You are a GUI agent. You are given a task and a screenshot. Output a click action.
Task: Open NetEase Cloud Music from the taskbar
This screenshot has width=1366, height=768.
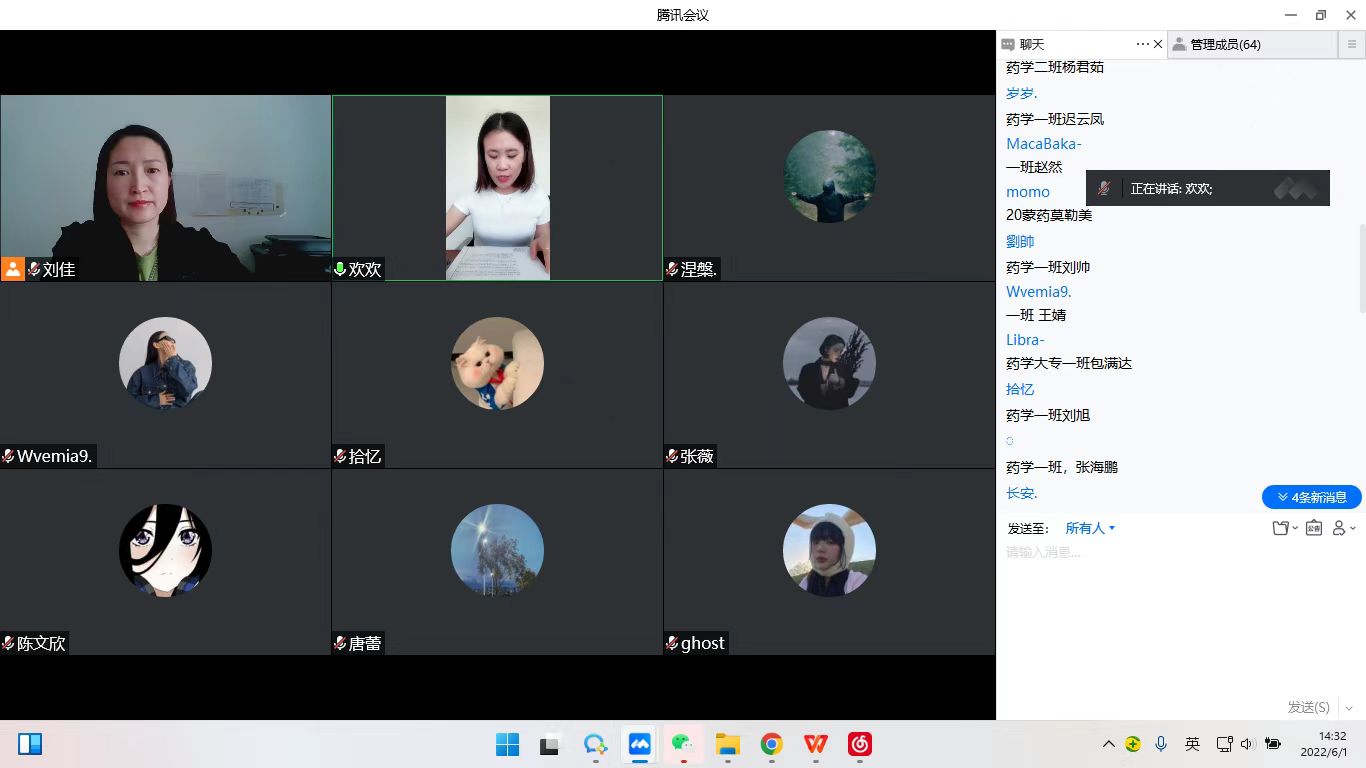[x=859, y=744]
